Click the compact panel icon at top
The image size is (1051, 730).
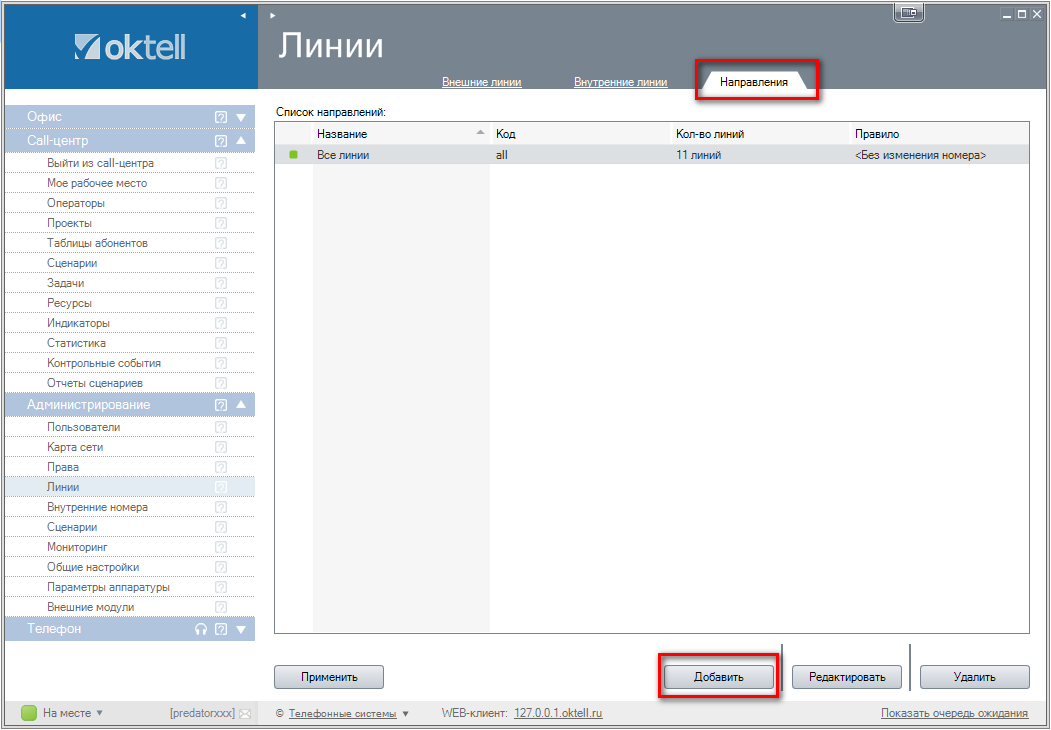click(908, 13)
